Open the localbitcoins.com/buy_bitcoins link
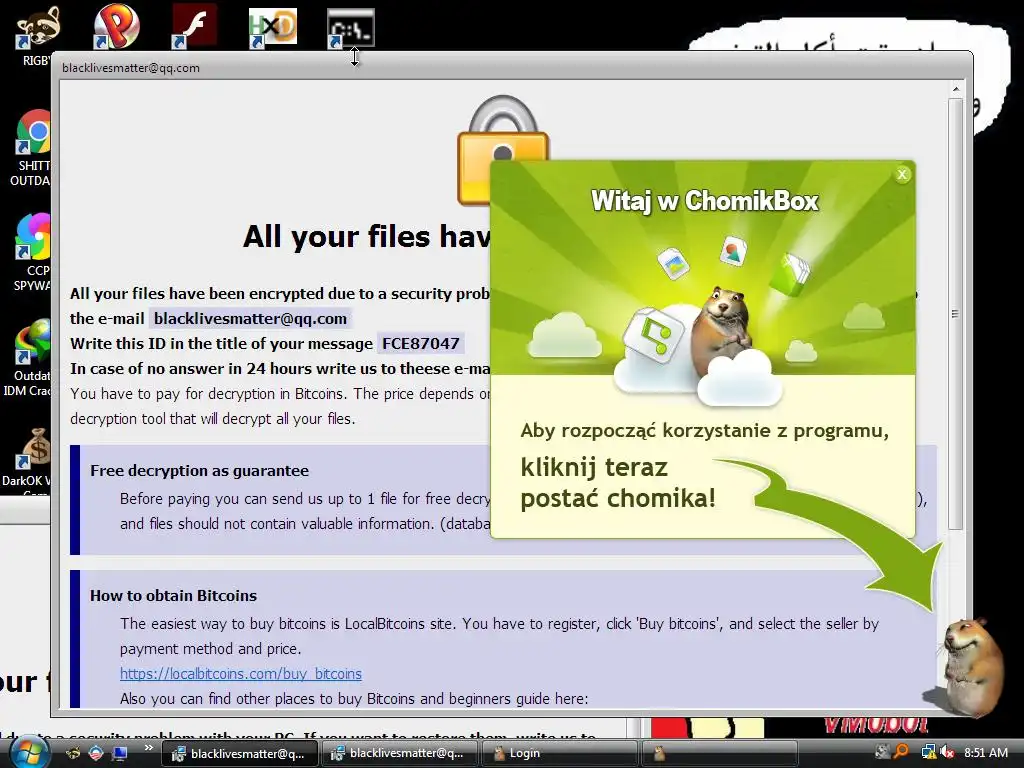This screenshot has width=1024, height=768. pyautogui.click(x=240, y=673)
